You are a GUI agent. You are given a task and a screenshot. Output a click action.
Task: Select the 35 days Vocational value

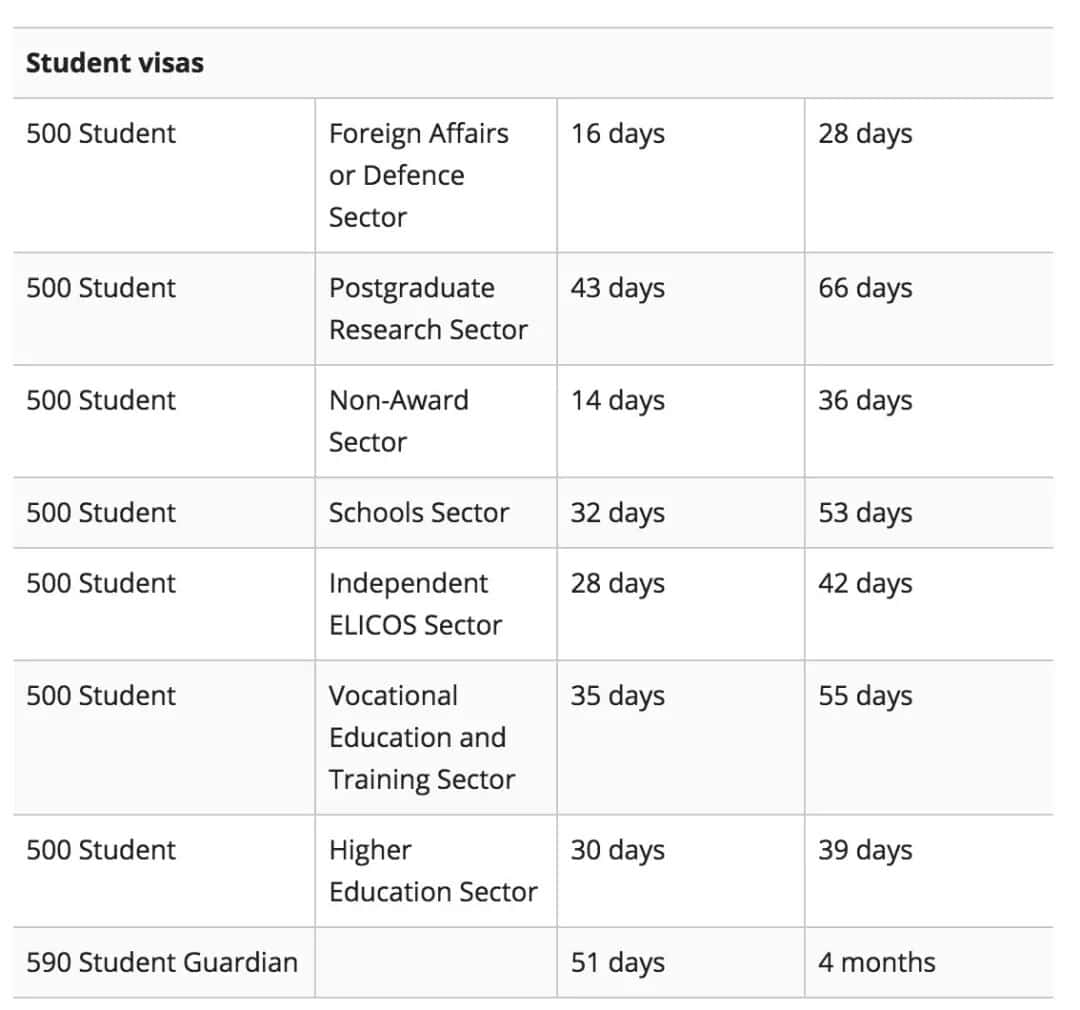618,696
